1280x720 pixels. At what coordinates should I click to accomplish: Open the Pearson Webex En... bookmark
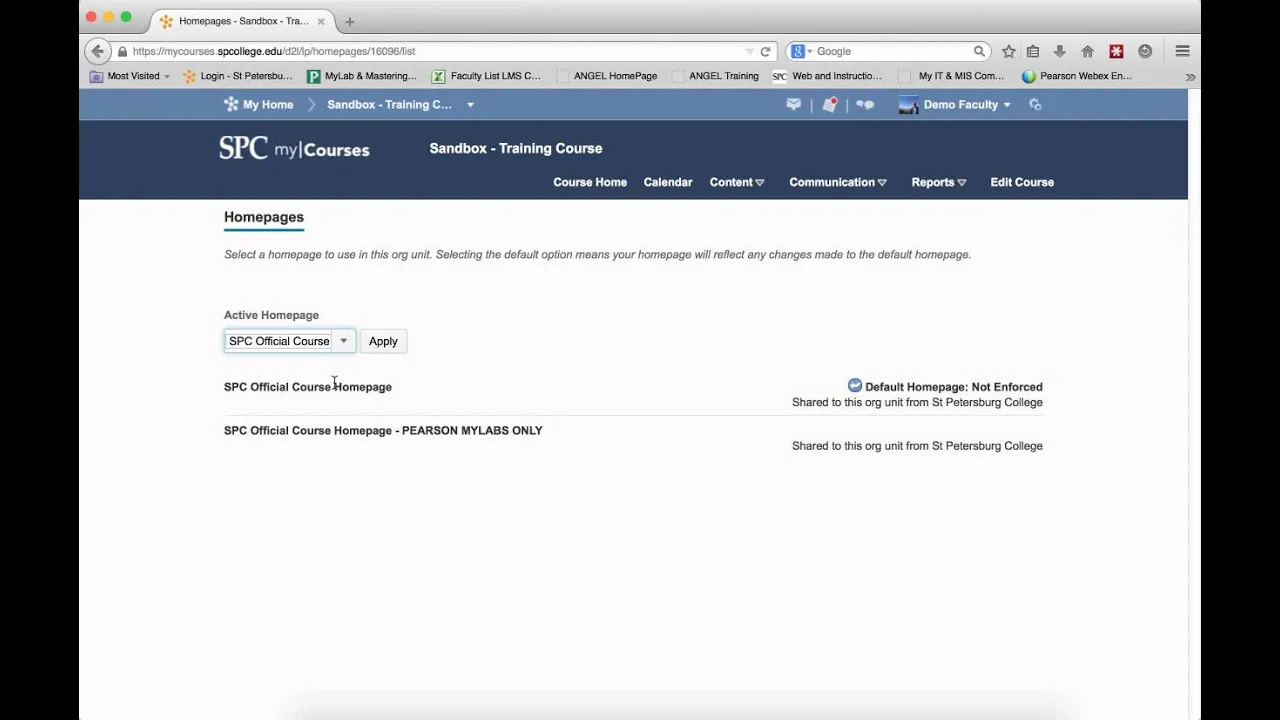click(x=1077, y=76)
